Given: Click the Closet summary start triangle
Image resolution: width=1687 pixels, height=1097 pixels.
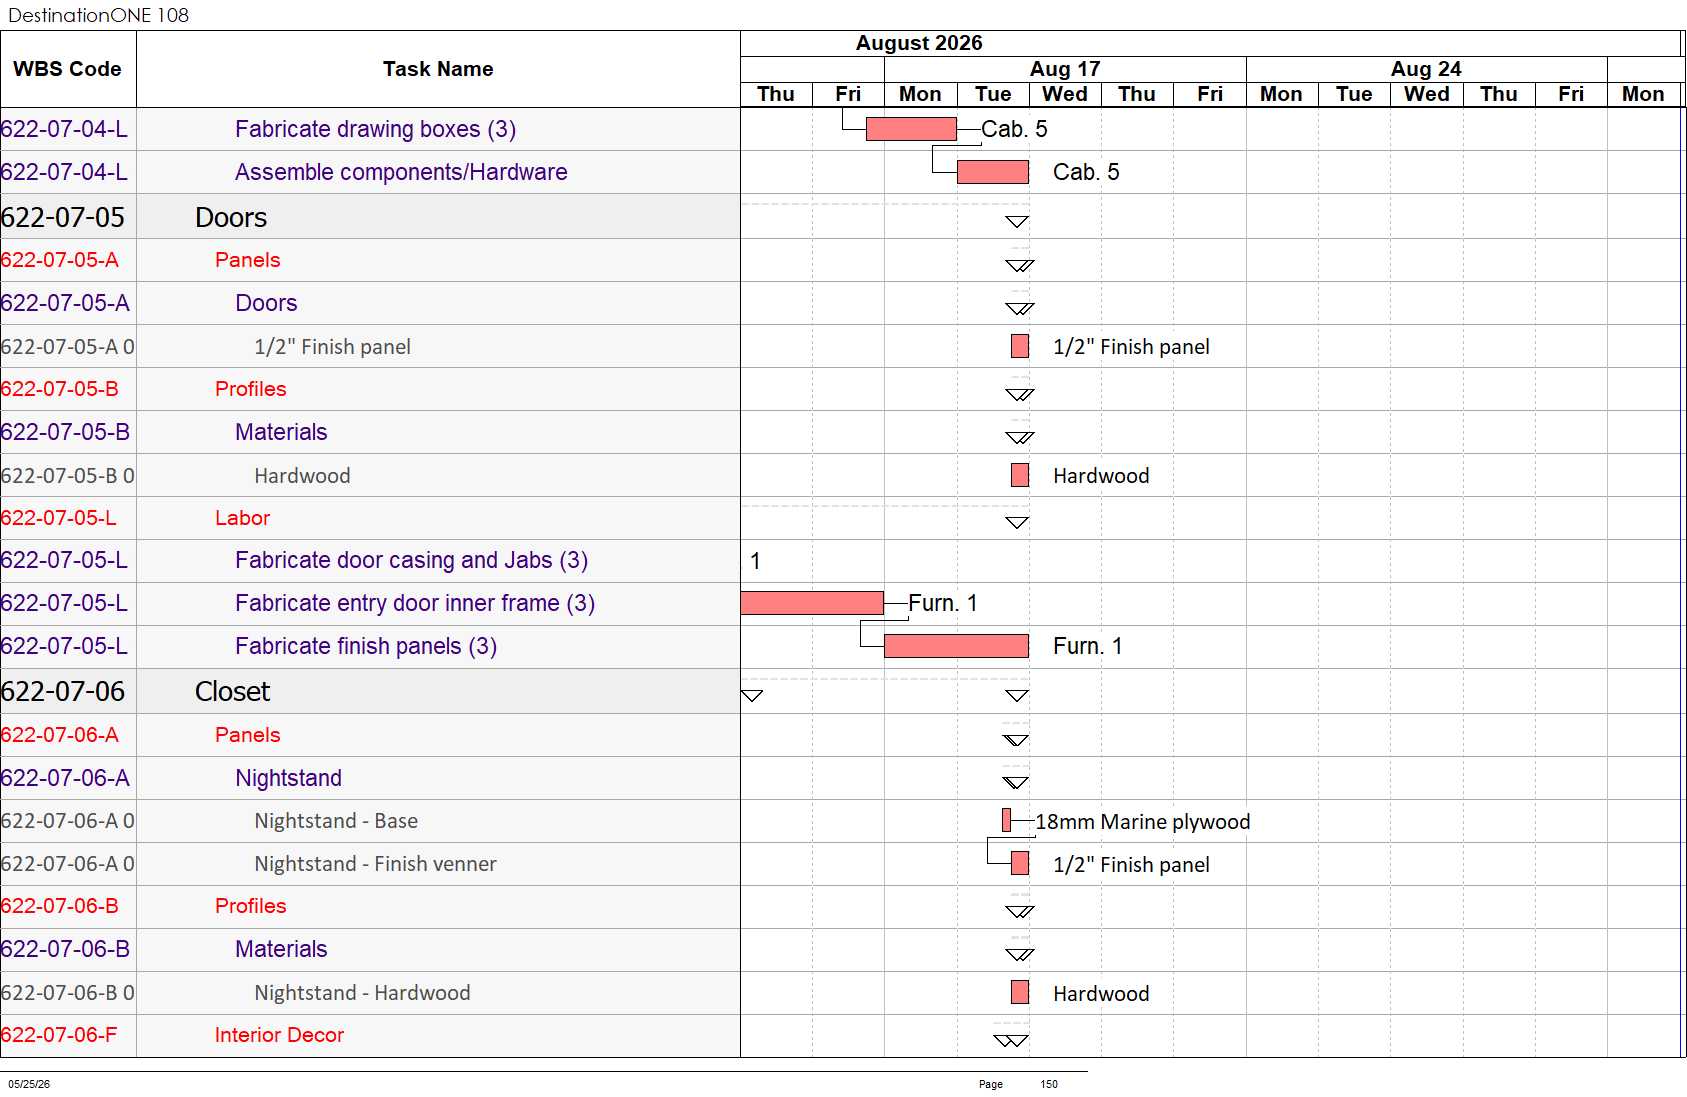Looking at the screenshot, I should coord(752,695).
